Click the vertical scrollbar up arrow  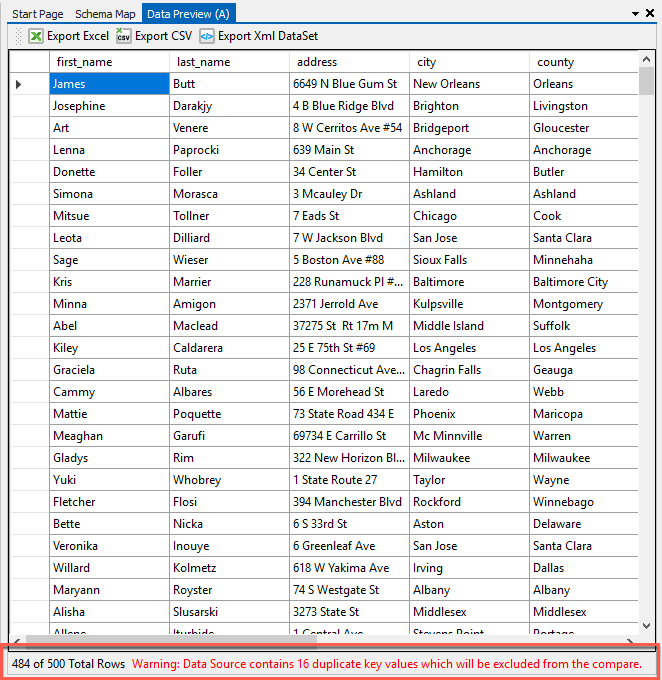tap(646, 59)
